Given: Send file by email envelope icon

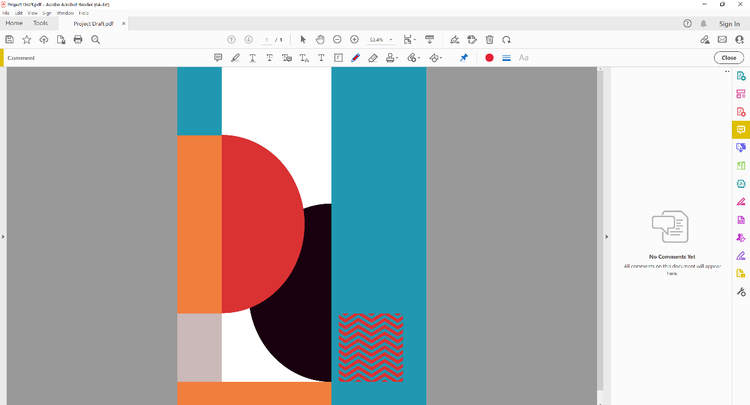Looking at the screenshot, I should [x=722, y=40].
